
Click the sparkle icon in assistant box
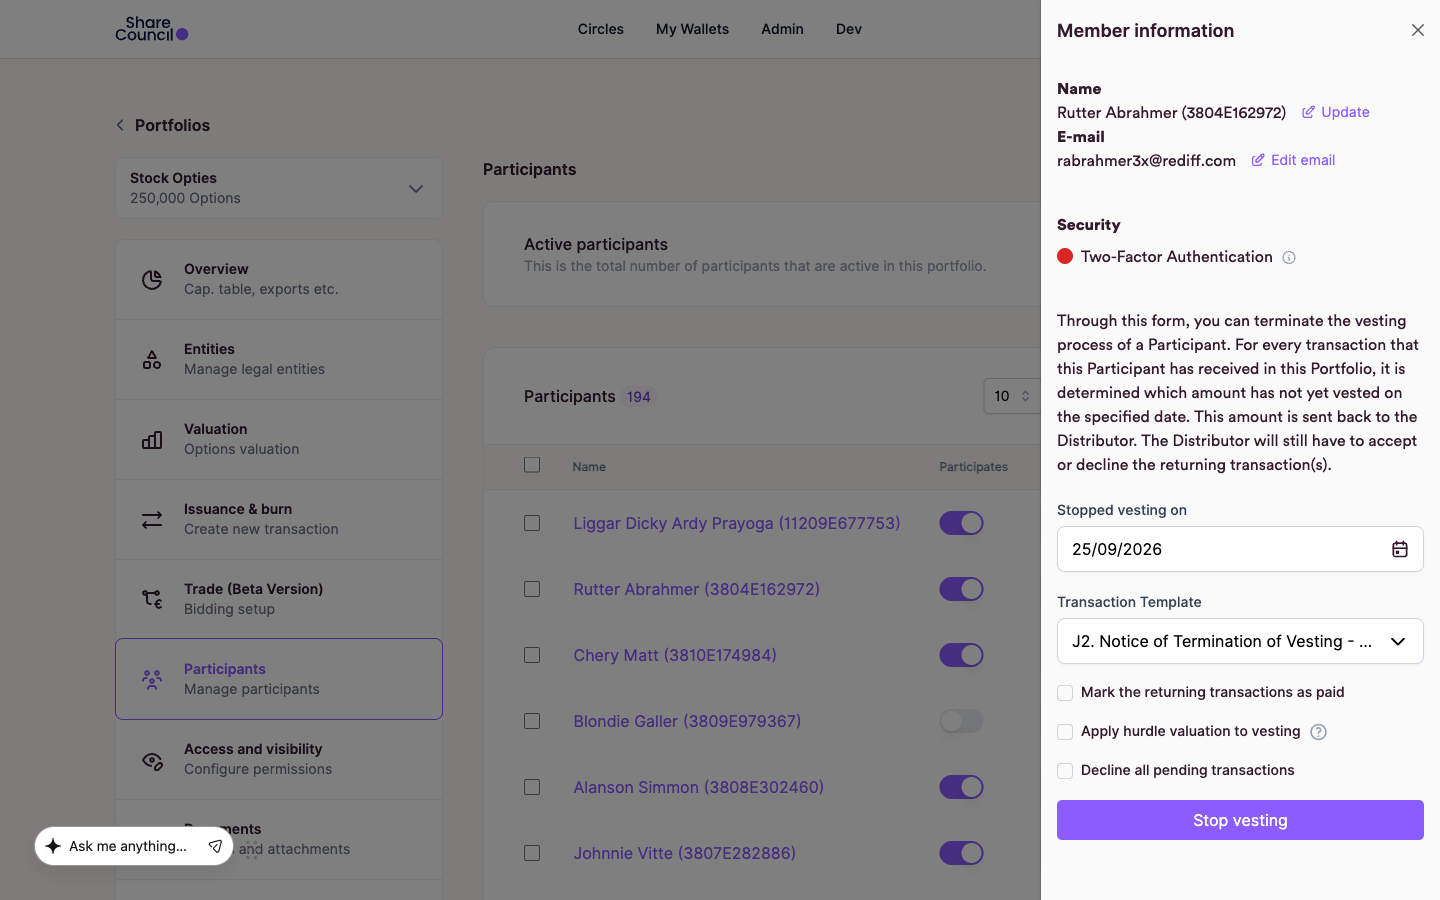coord(53,846)
